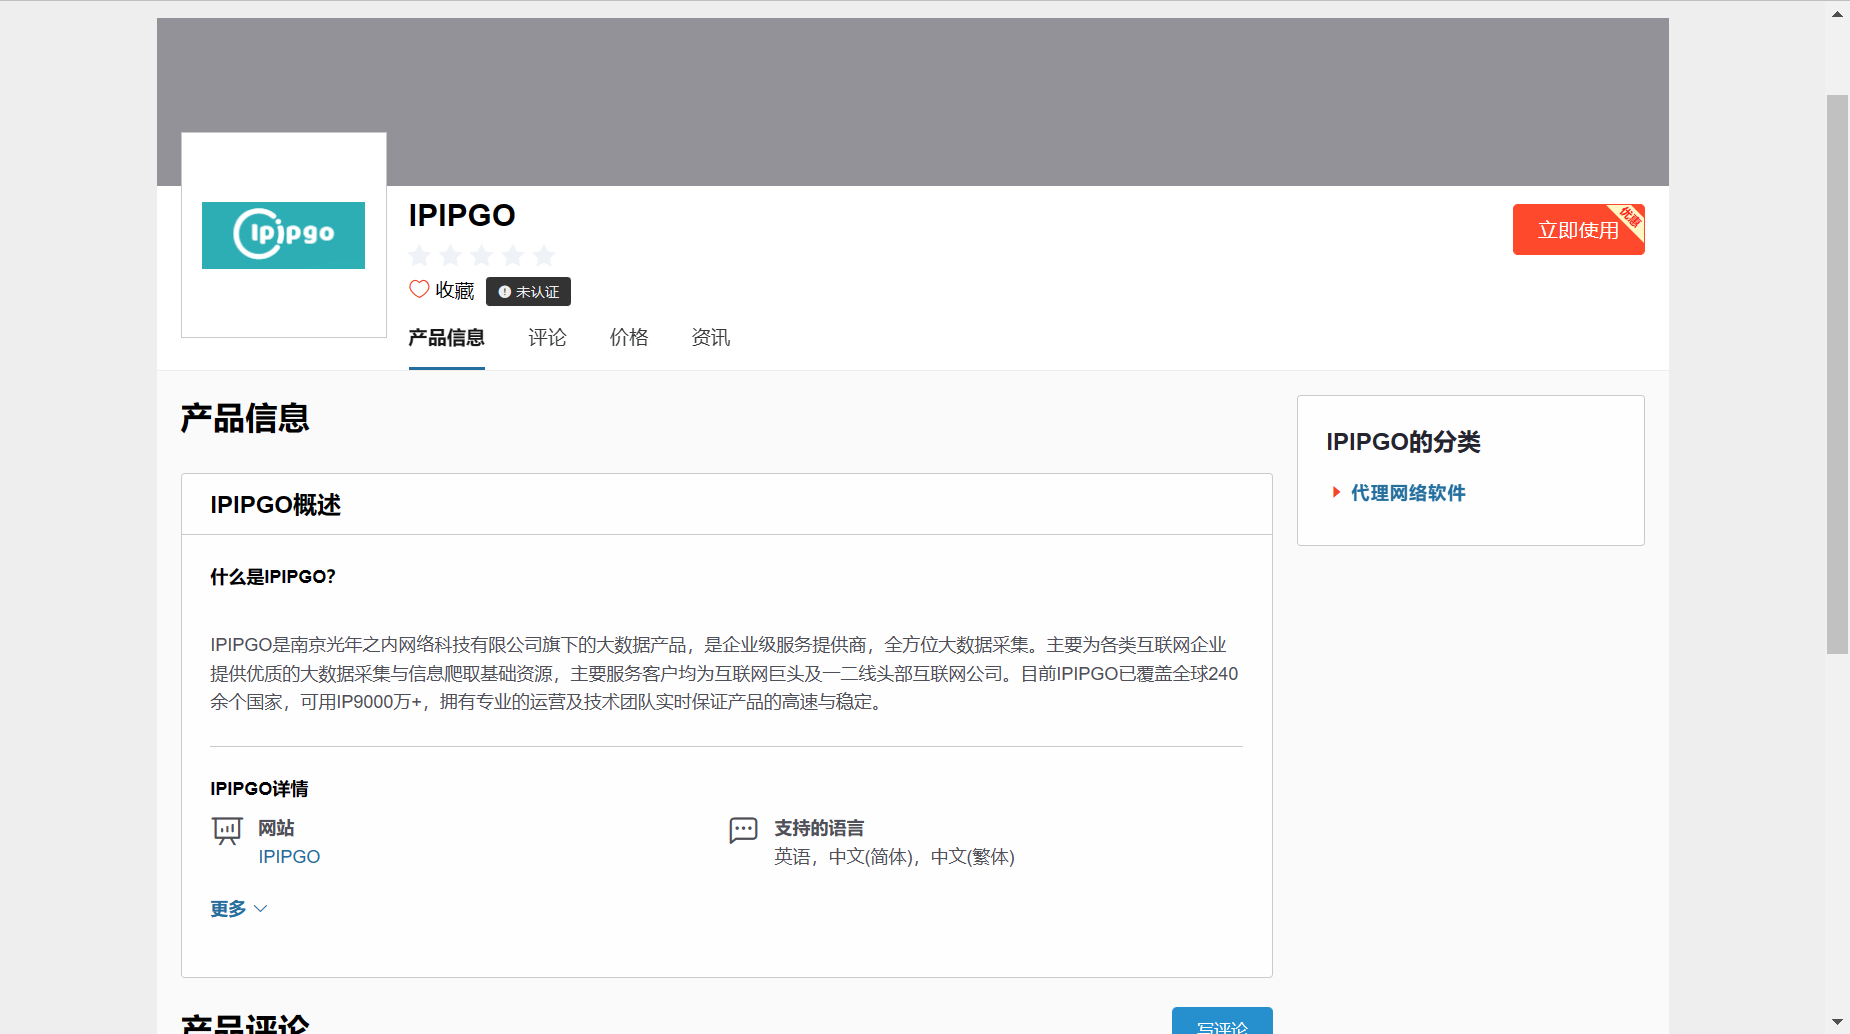The width and height of the screenshot is (1850, 1034).
Task: Click the 写评论 button
Action: click(1222, 1022)
